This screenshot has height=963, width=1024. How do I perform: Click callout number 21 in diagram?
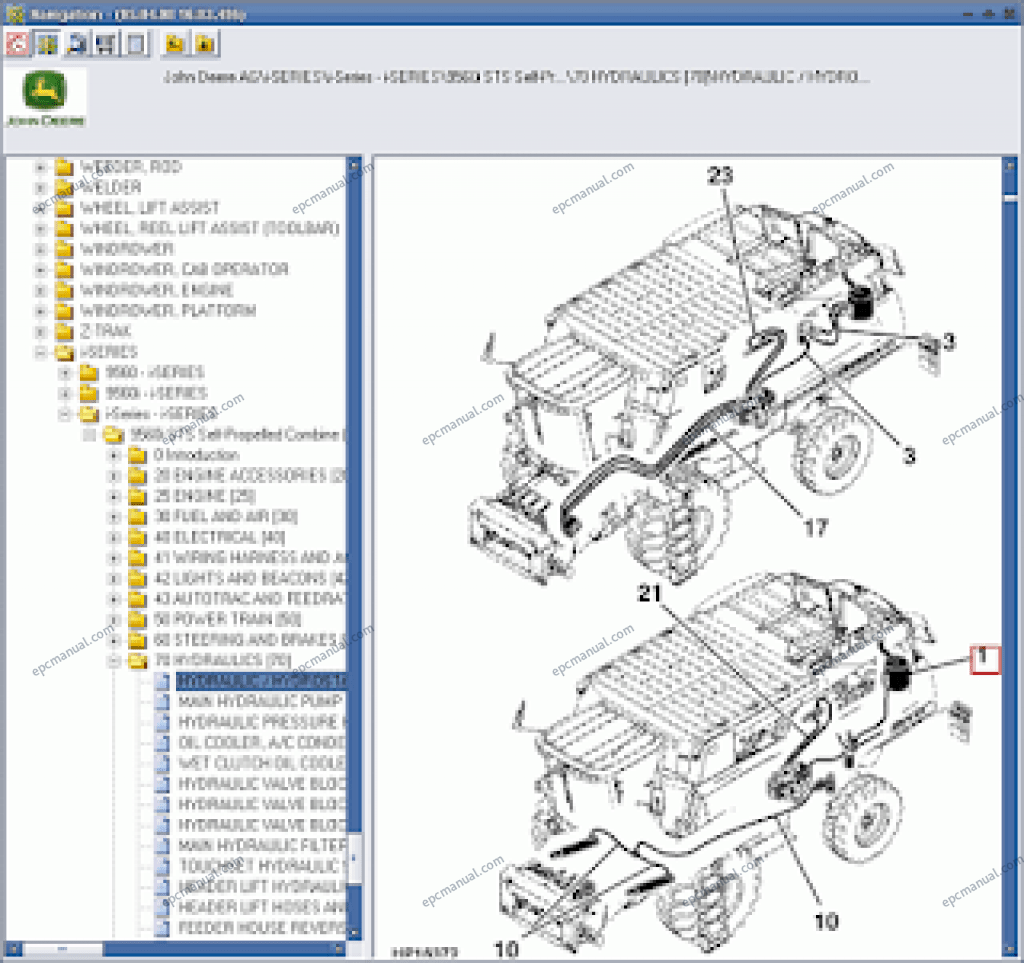click(x=649, y=593)
